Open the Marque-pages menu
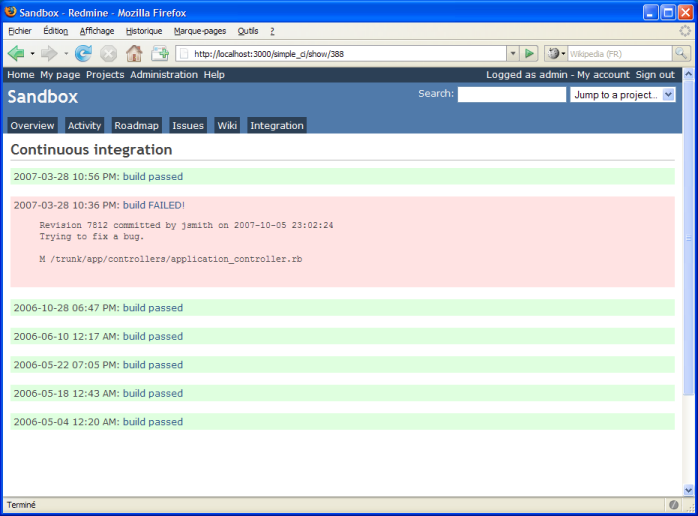The width and height of the screenshot is (698, 516). [x=200, y=31]
